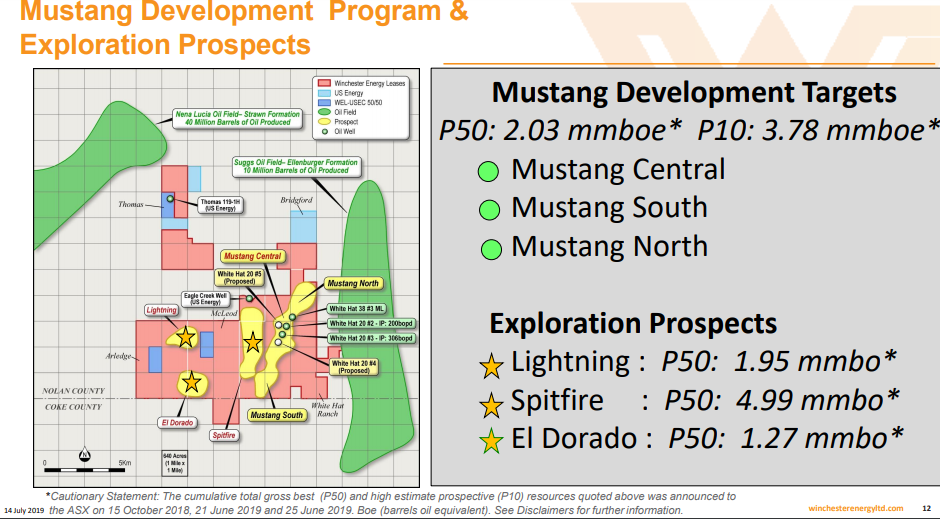The width and height of the screenshot is (940, 519).
Task: Select the green-outlined star beside El Dorado
Action: tap(491, 441)
